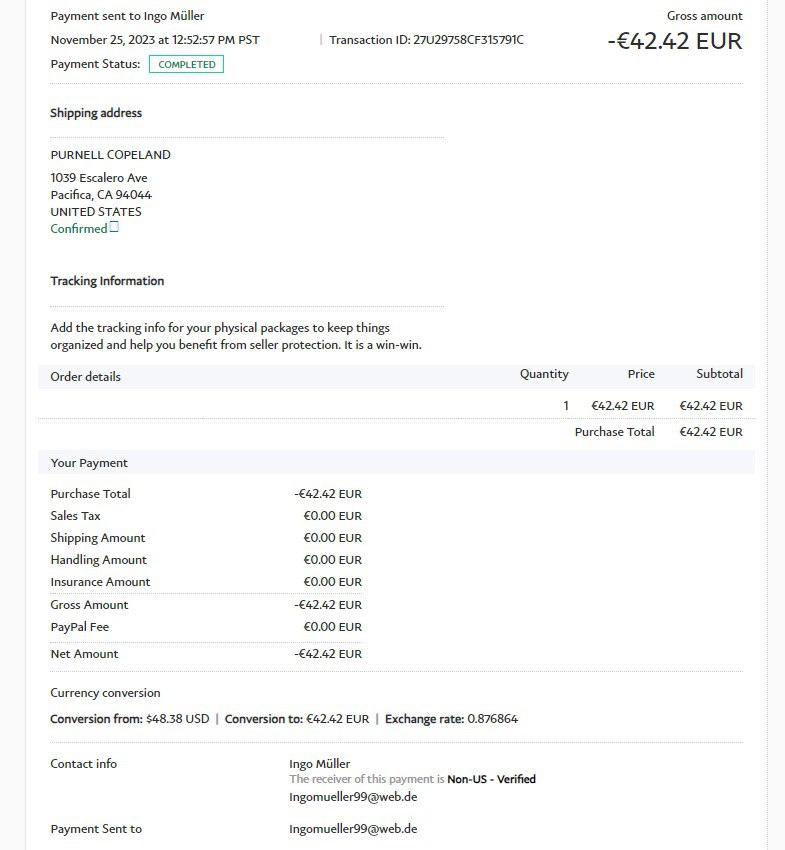The image size is (785, 850).
Task: Click the Tracking Information heading
Action: click(x=107, y=281)
